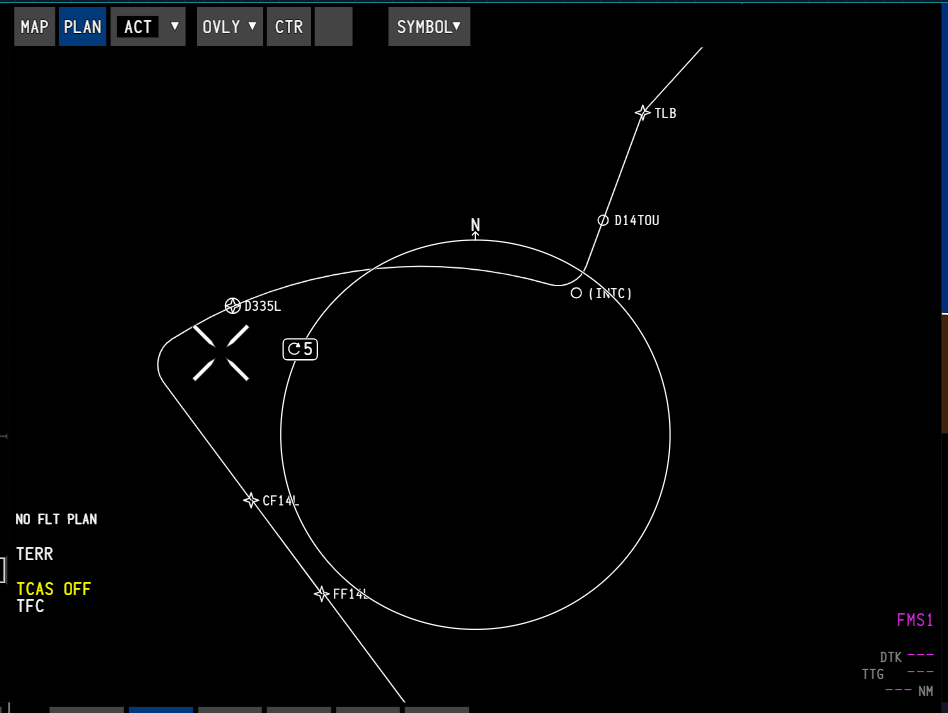The width and height of the screenshot is (948, 713).
Task: Select the (INTC) intercept waypoint circle
Action: [x=576, y=293]
